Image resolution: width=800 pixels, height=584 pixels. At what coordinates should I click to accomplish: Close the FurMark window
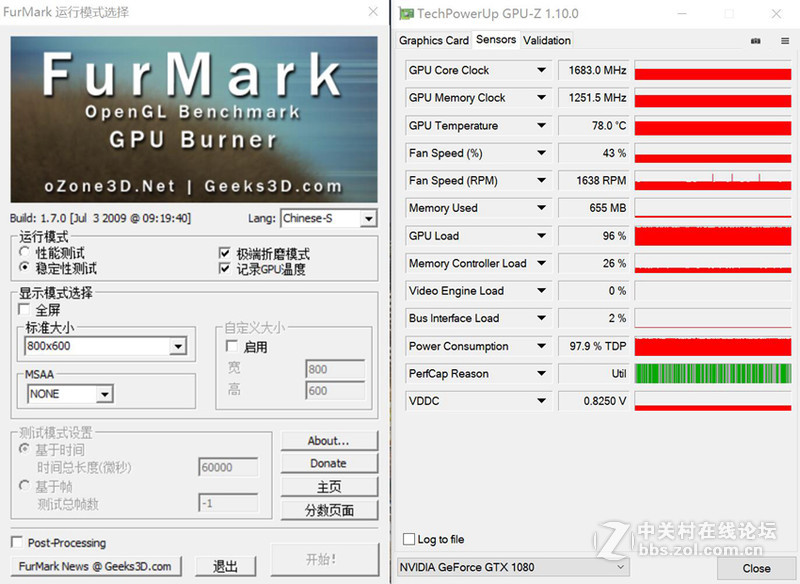click(373, 11)
